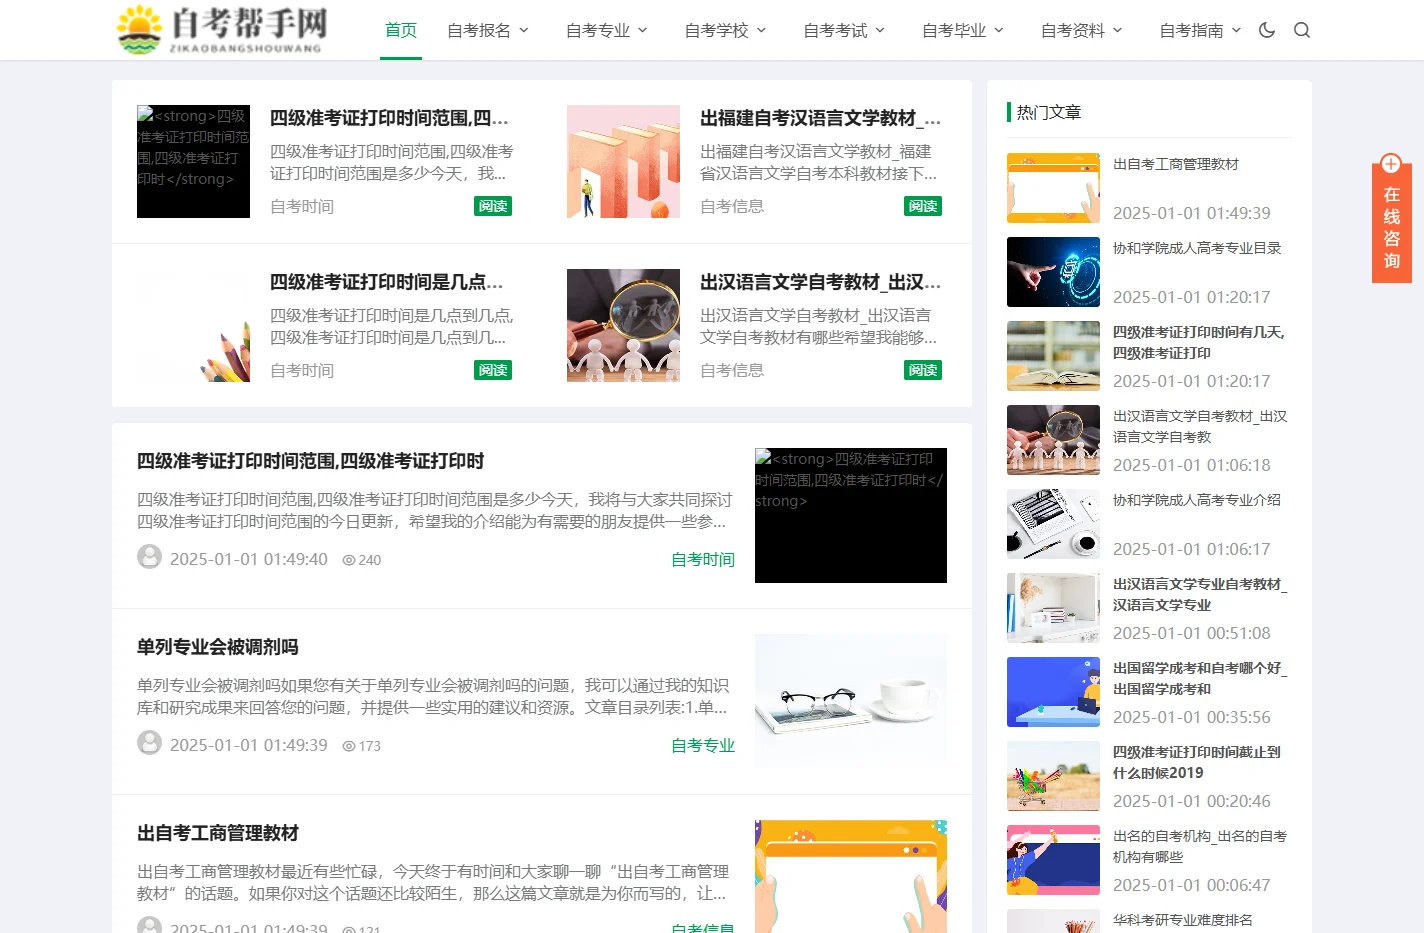1424x933 pixels.
Task: Click the 热门文章 sidebar heading
Action: coord(1049,112)
